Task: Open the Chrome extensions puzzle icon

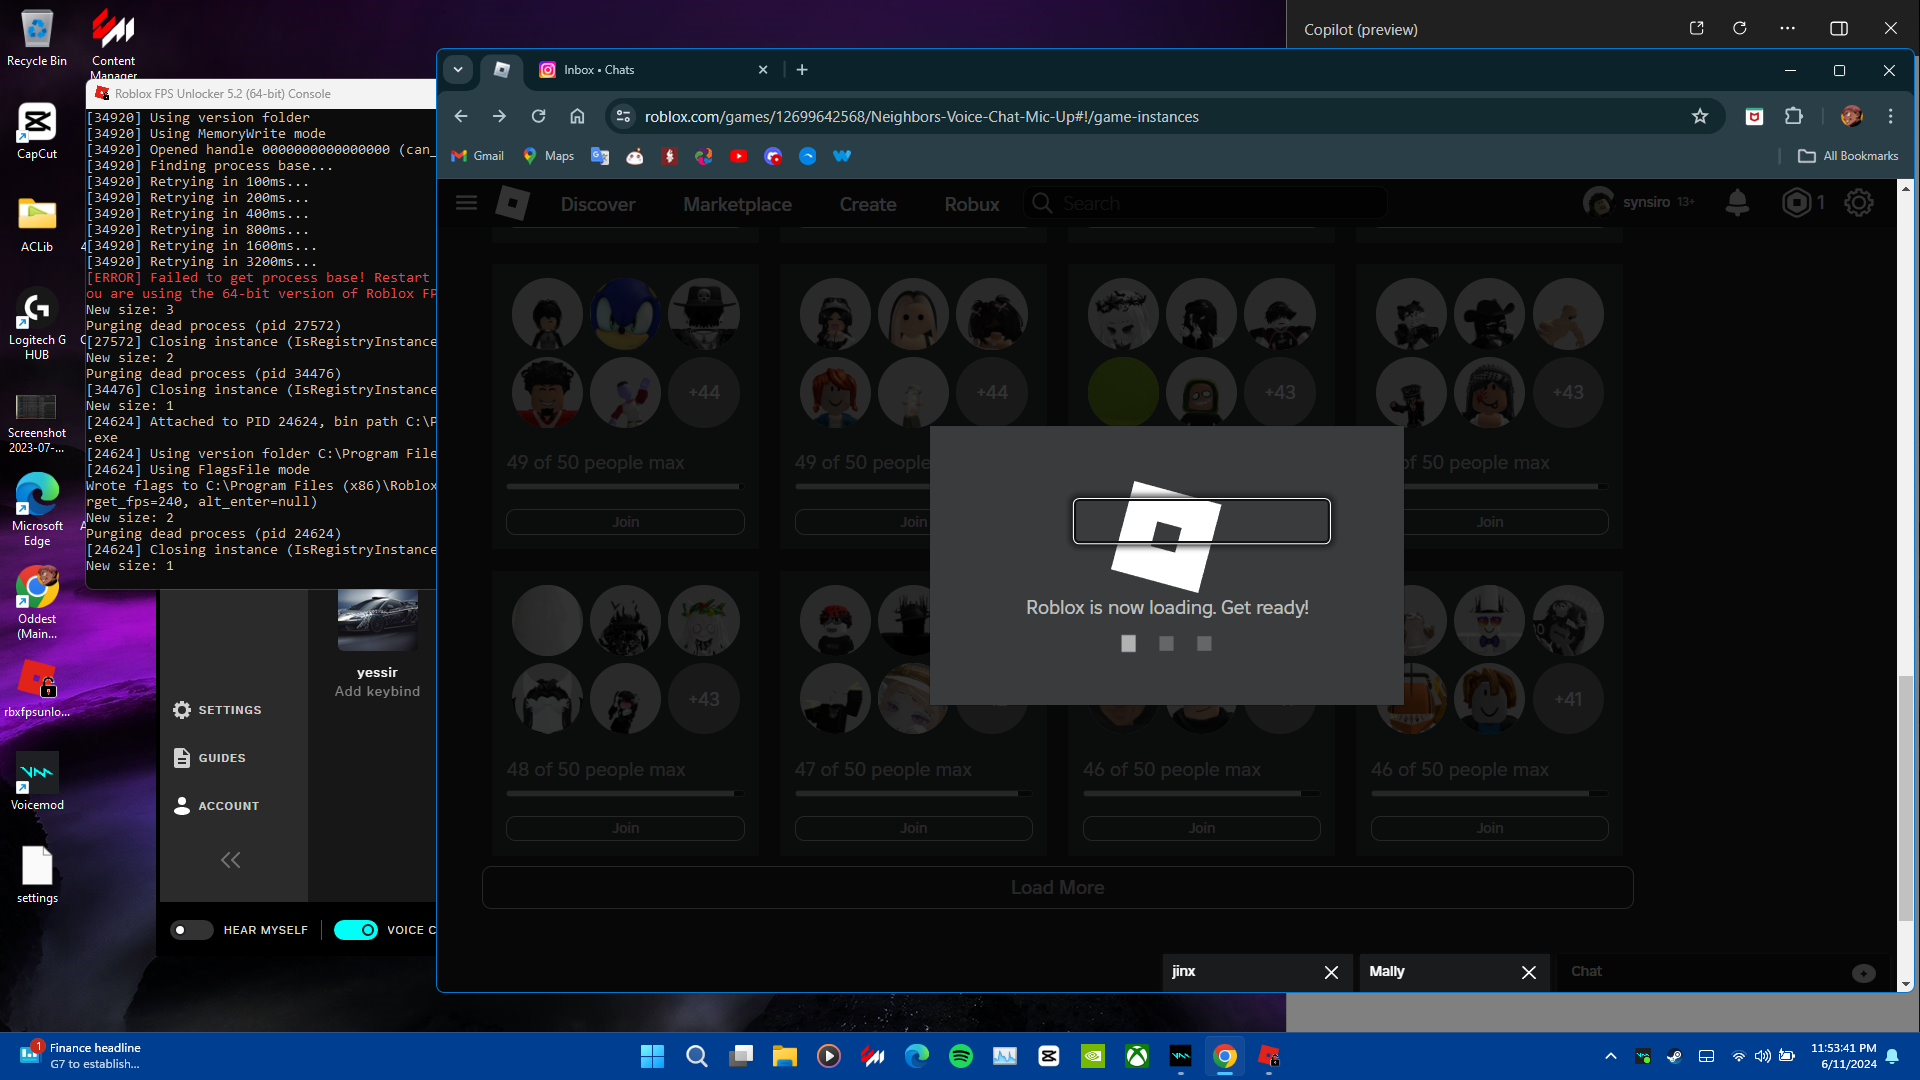Action: pyautogui.click(x=1794, y=117)
